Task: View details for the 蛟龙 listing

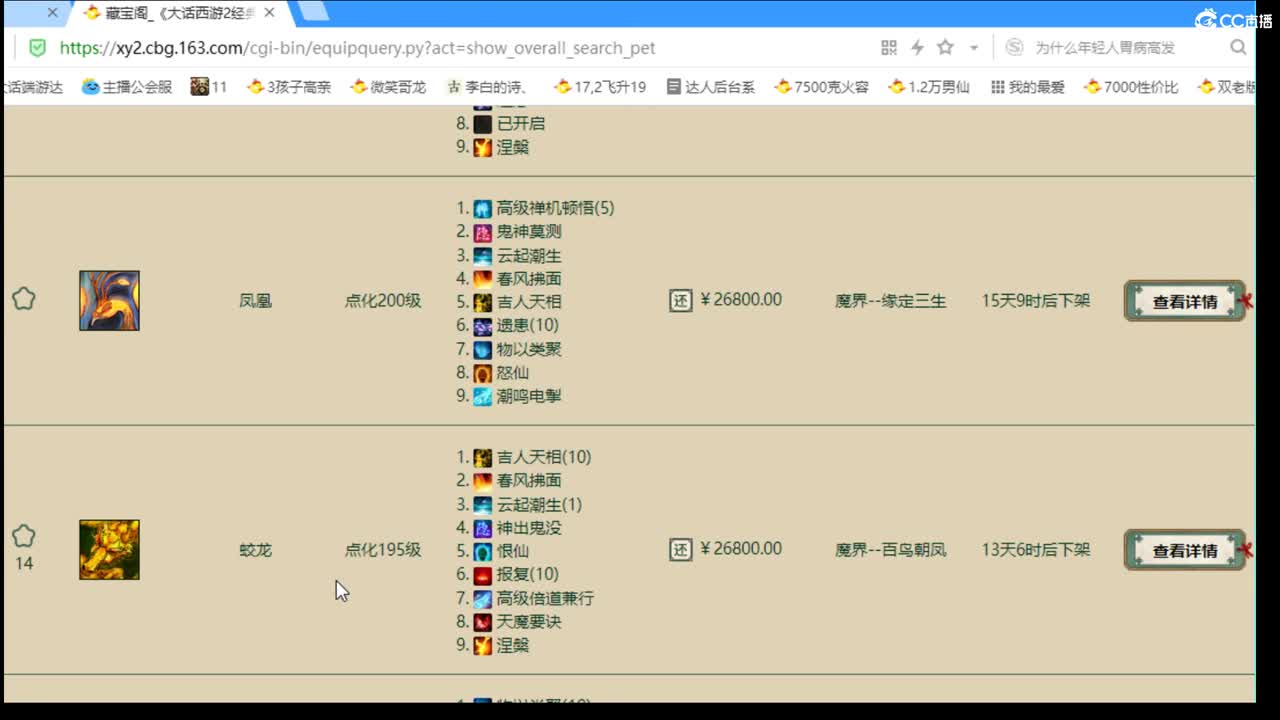Action: click(x=1185, y=550)
